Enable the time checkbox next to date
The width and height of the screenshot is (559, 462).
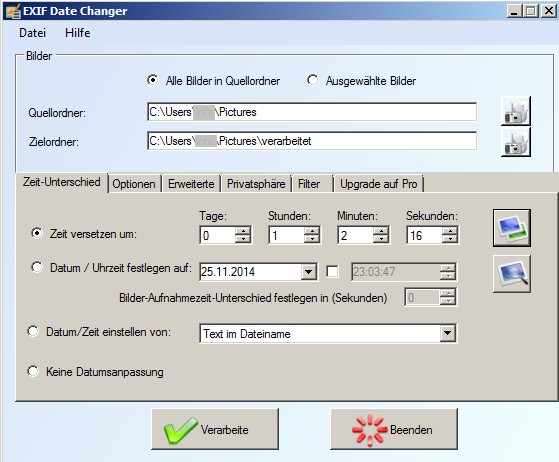(332, 272)
